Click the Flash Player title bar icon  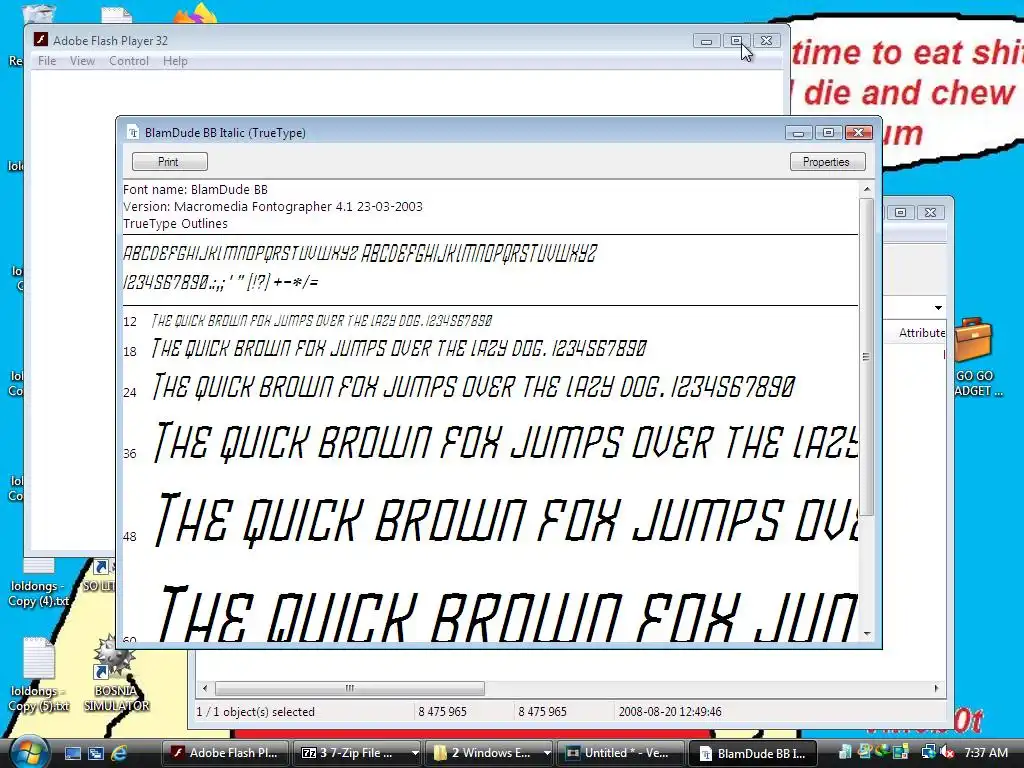[x=40, y=40]
